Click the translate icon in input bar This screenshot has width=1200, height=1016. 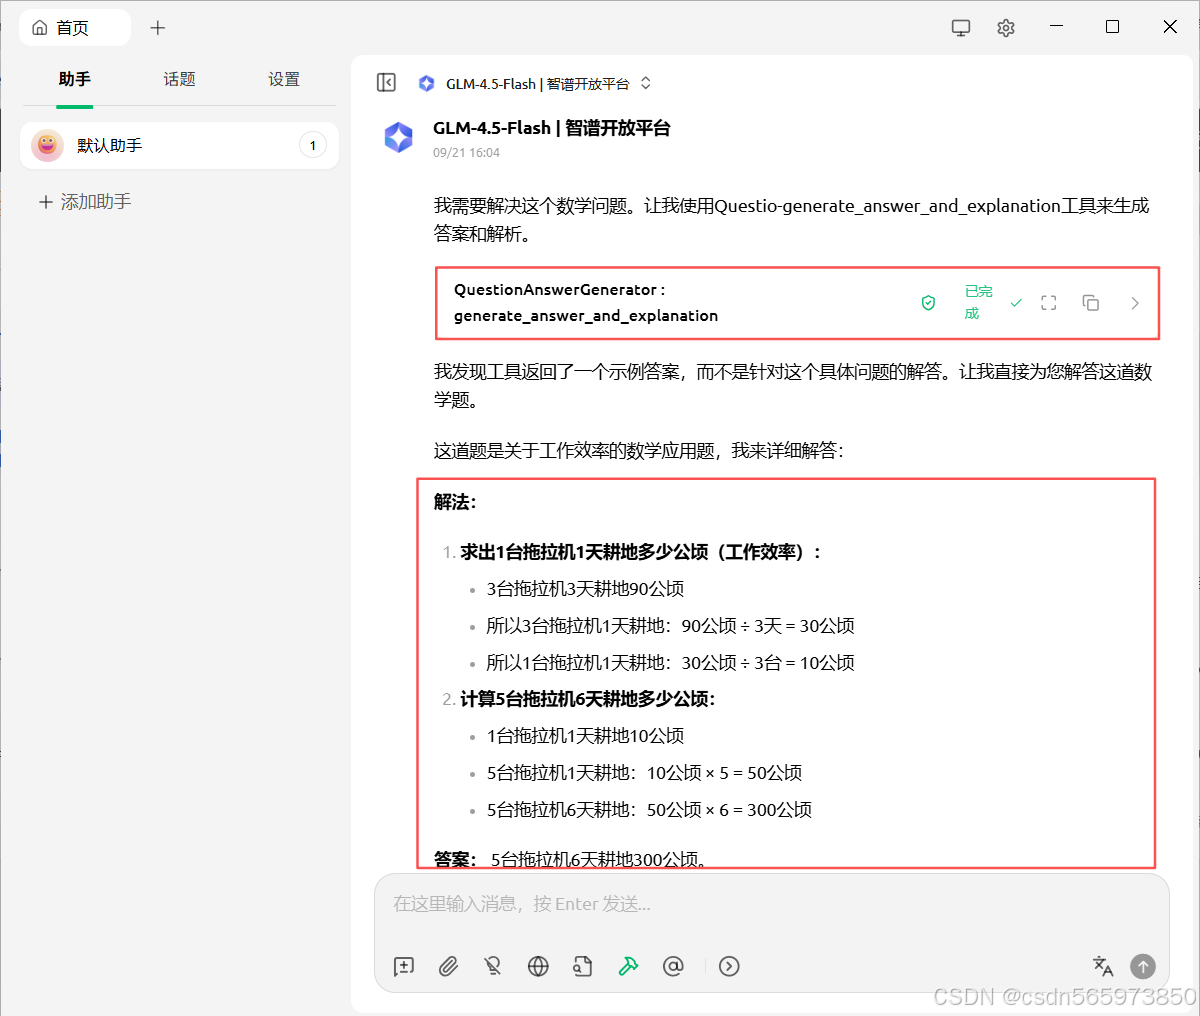tap(1103, 966)
